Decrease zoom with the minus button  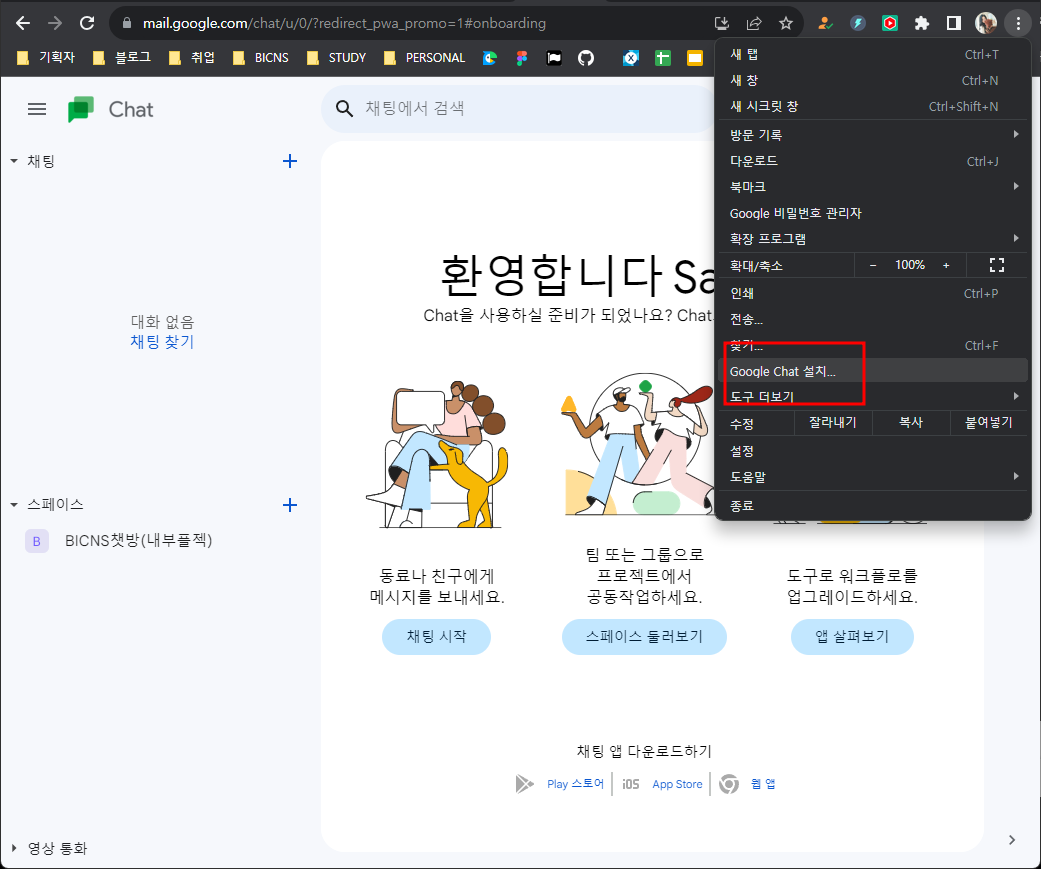click(873, 265)
